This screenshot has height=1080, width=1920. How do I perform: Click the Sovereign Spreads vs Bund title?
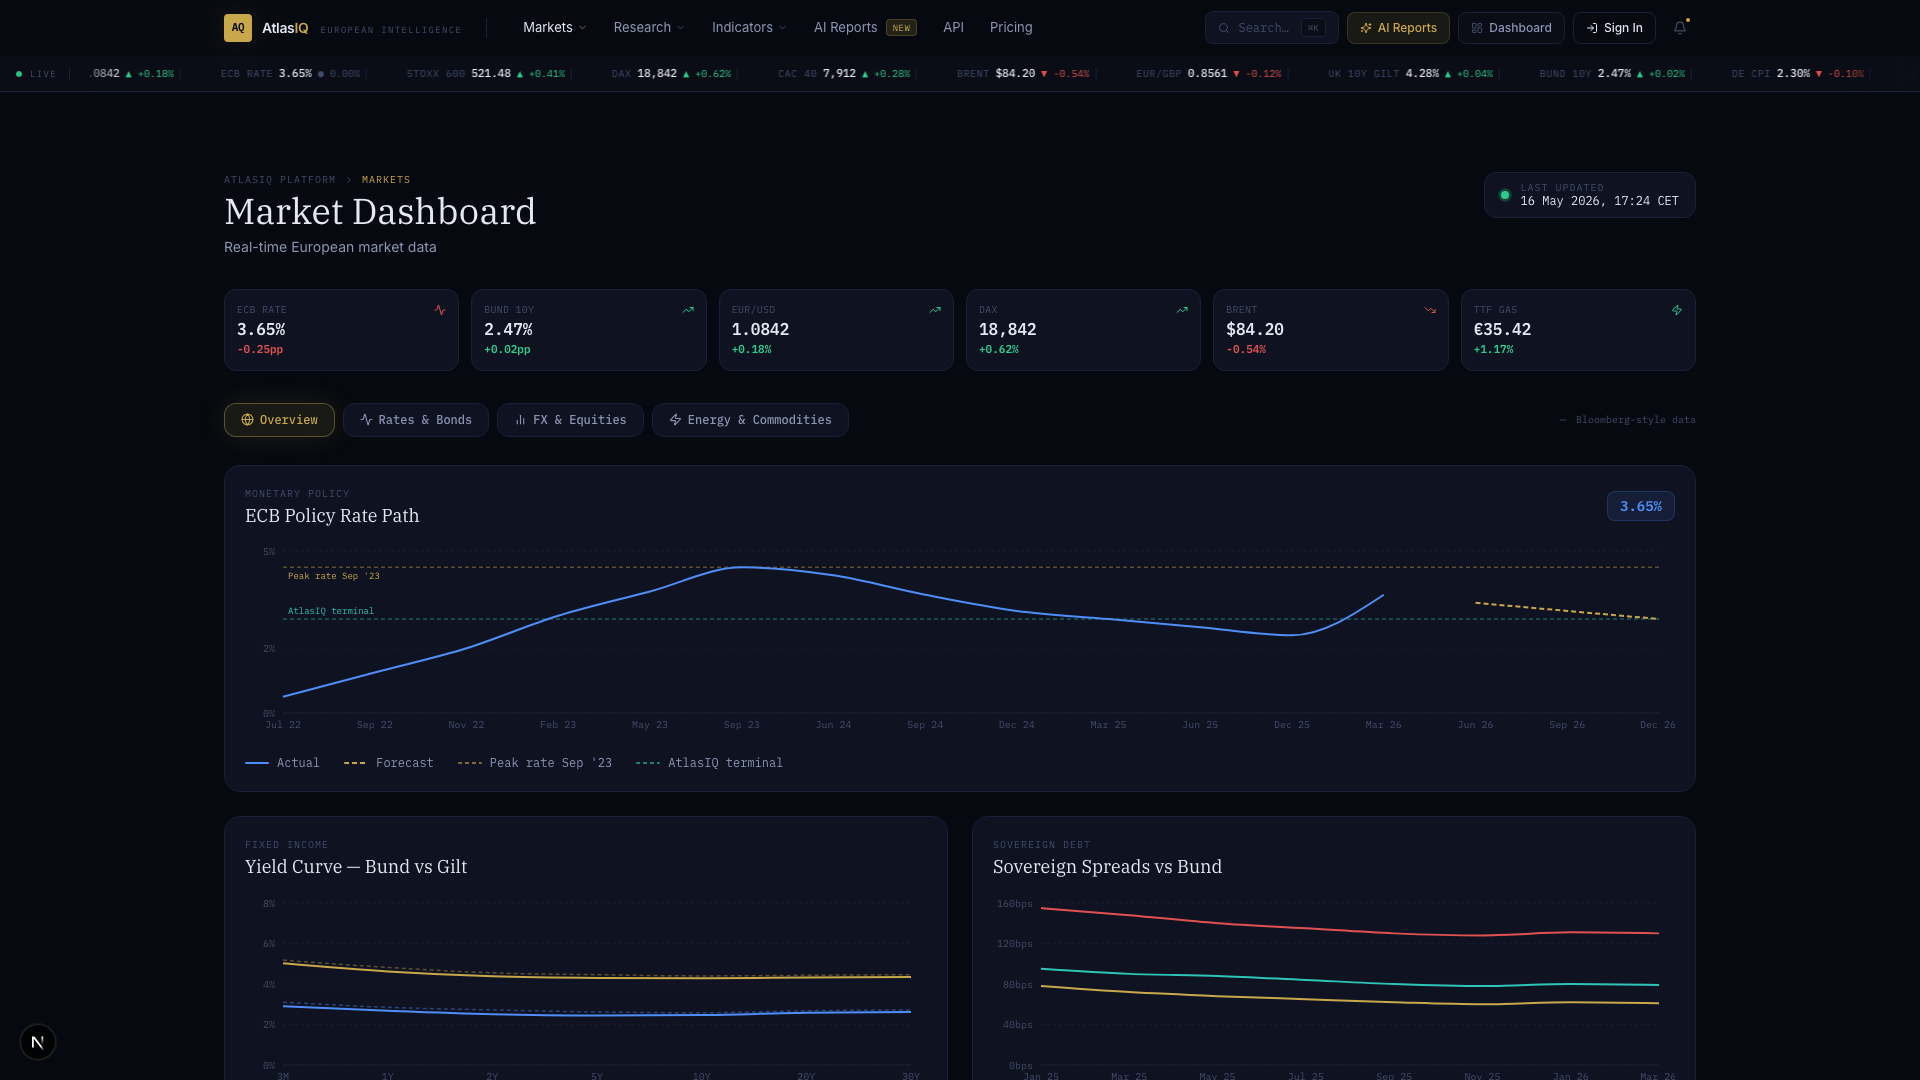[1107, 867]
